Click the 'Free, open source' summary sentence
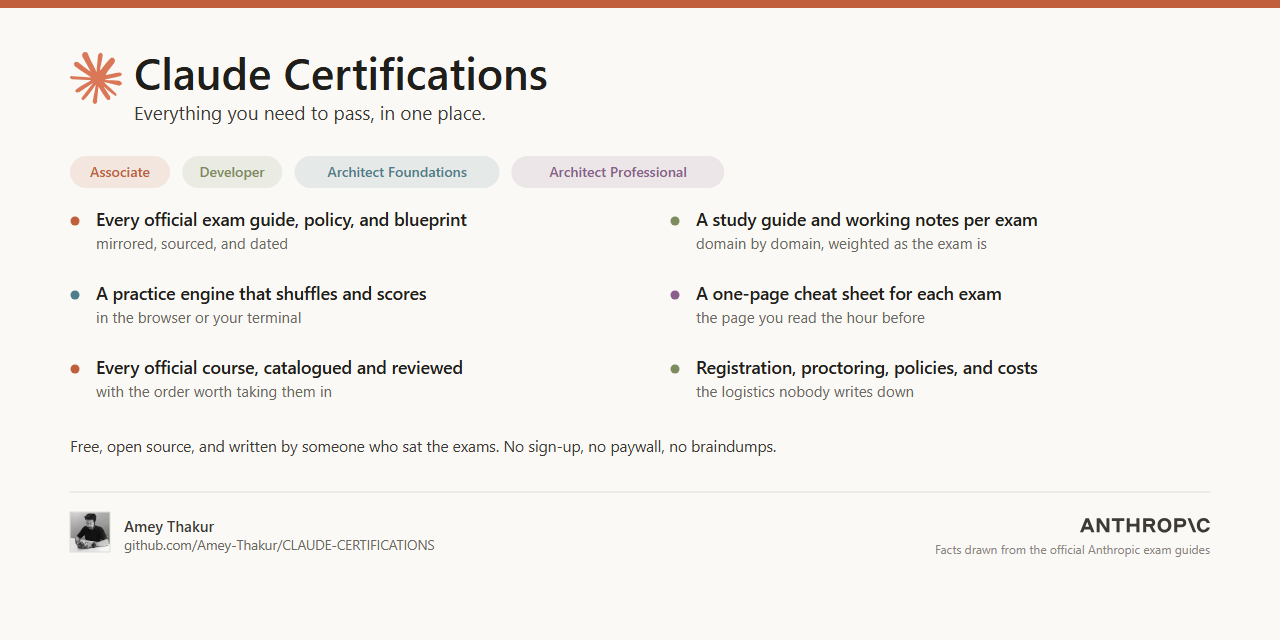Screen dimensions: 1280x640 [423, 447]
